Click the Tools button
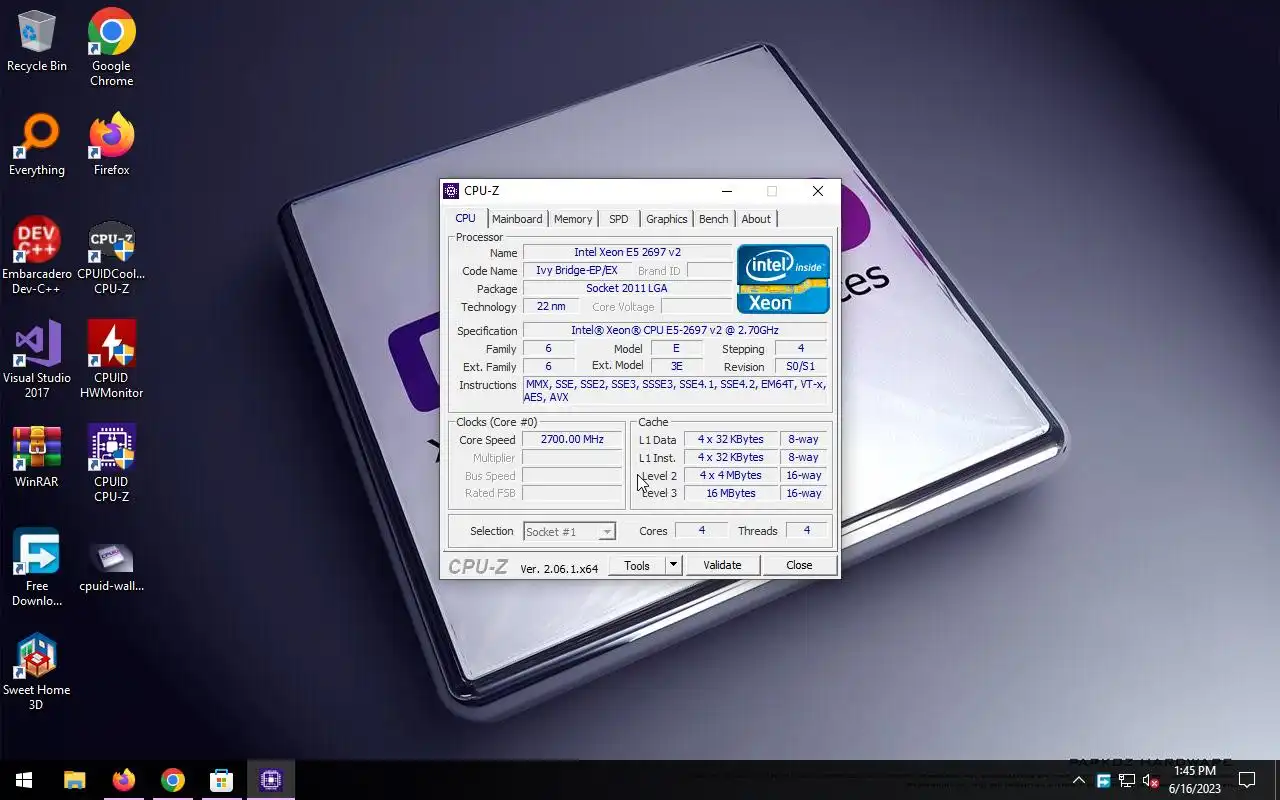This screenshot has height=800, width=1280. point(637,565)
